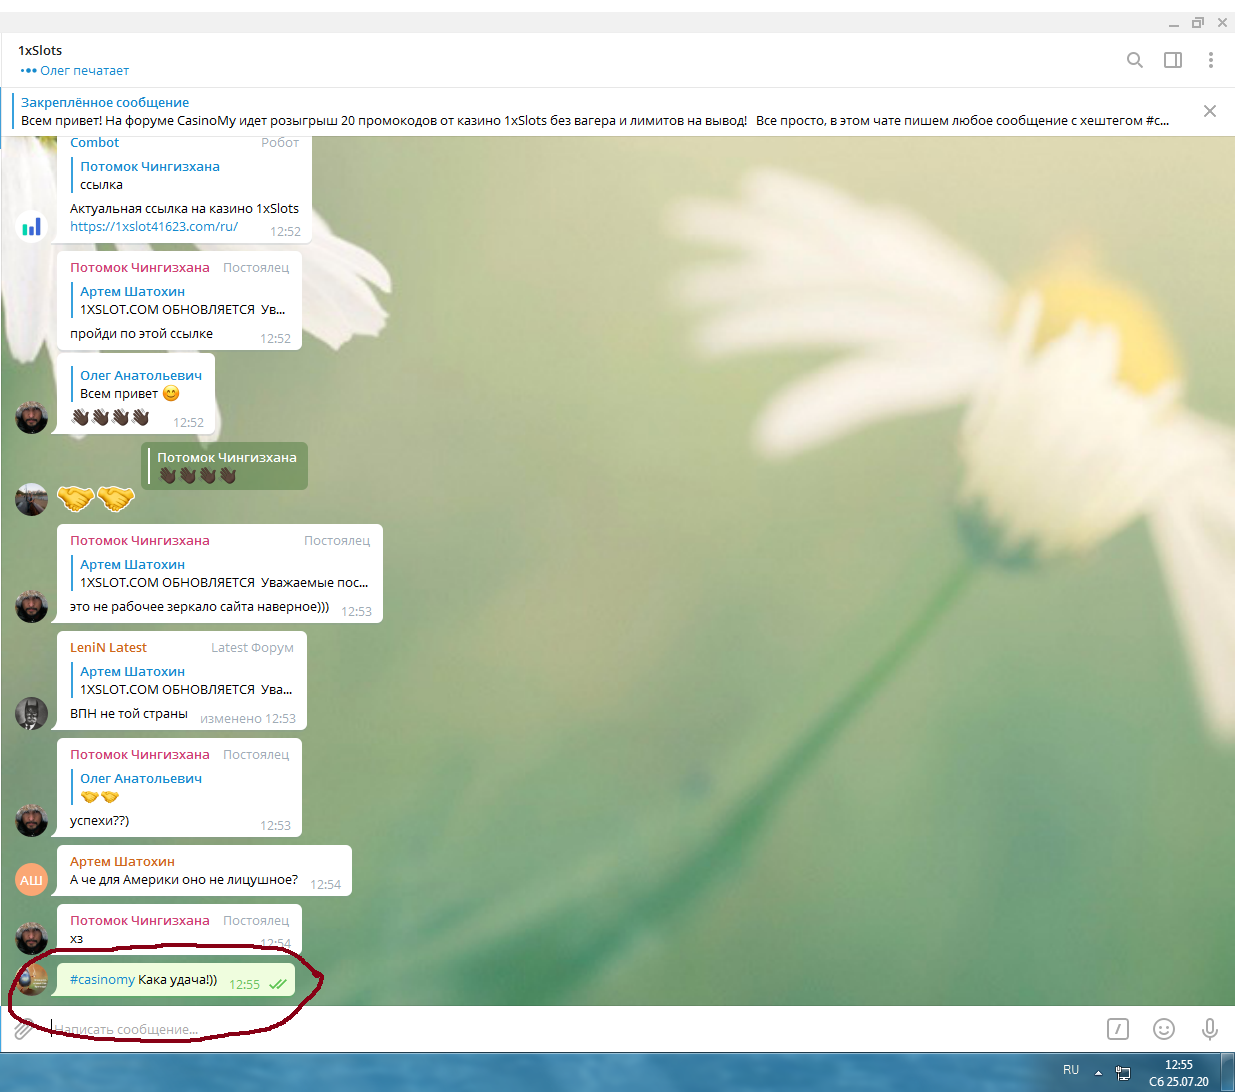Click the RU language indicator in taskbar
1235x1092 pixels.
[x=1071, y=1070]
